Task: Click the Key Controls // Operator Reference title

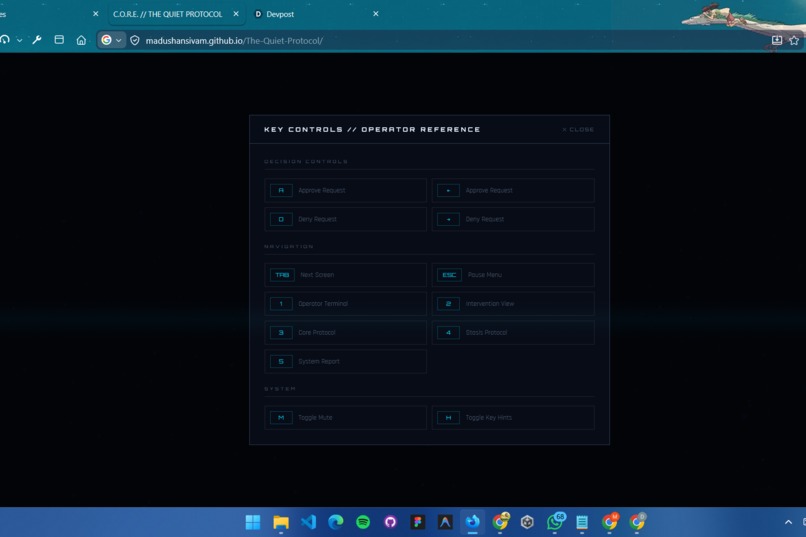Action: (372, 129)
